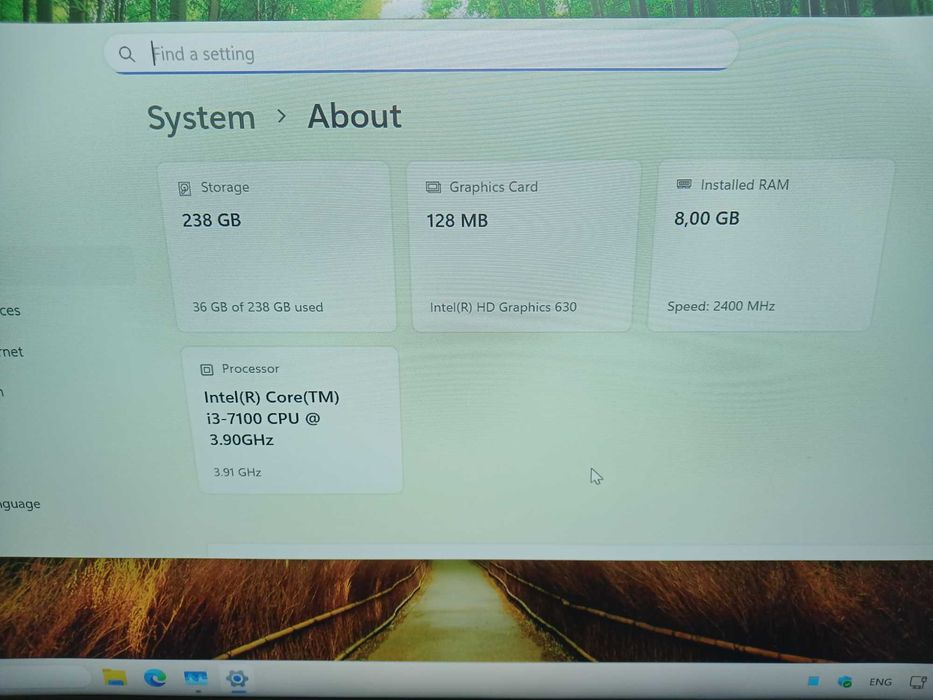The height and width of the screenshot is (700, 933).
Task: Click the Installed RAM memory icon
Action: pos(684,185)
